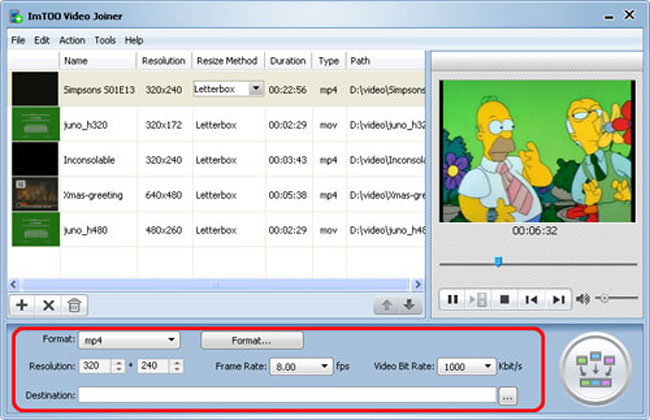Select juno_h320 thumbnail
Viewport: 650px width, 420px height.
tap(35, 124)
